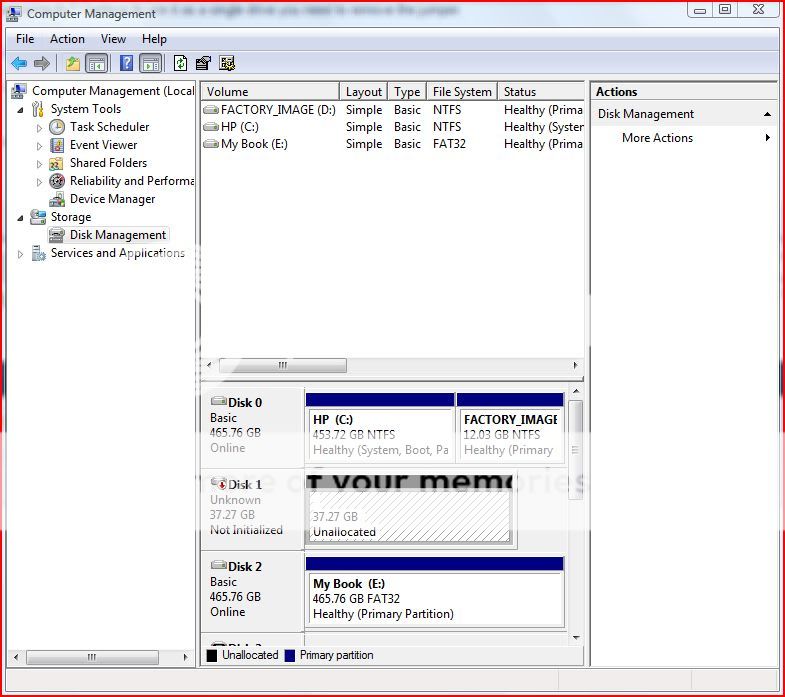
Task: Click the black Unallocated legend swatch
Action: pyautogui.click(x=212, y=655)
